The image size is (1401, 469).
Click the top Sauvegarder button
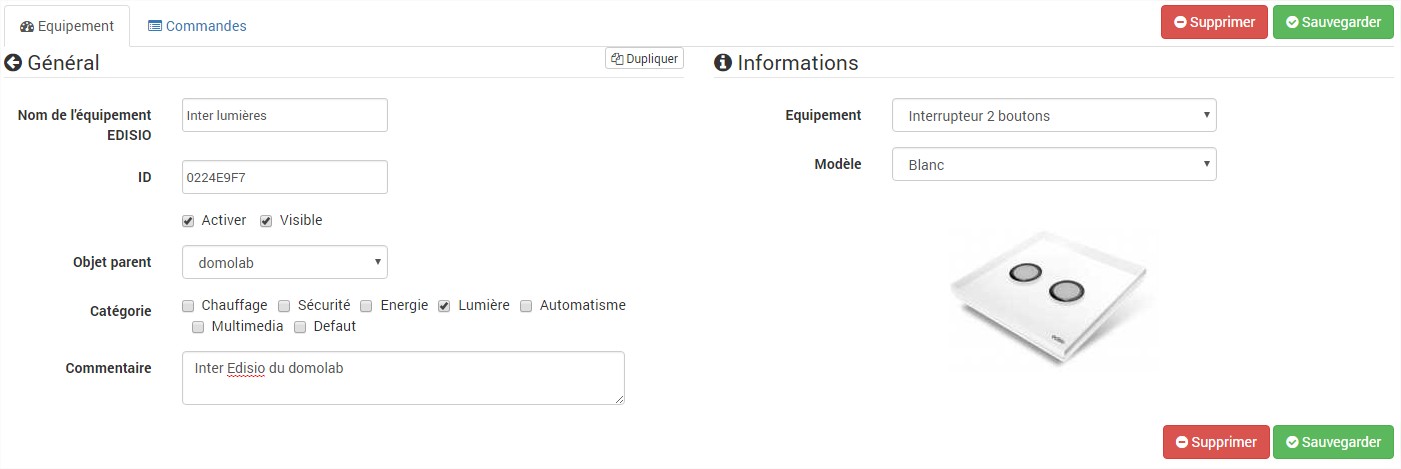(1333, 22)
